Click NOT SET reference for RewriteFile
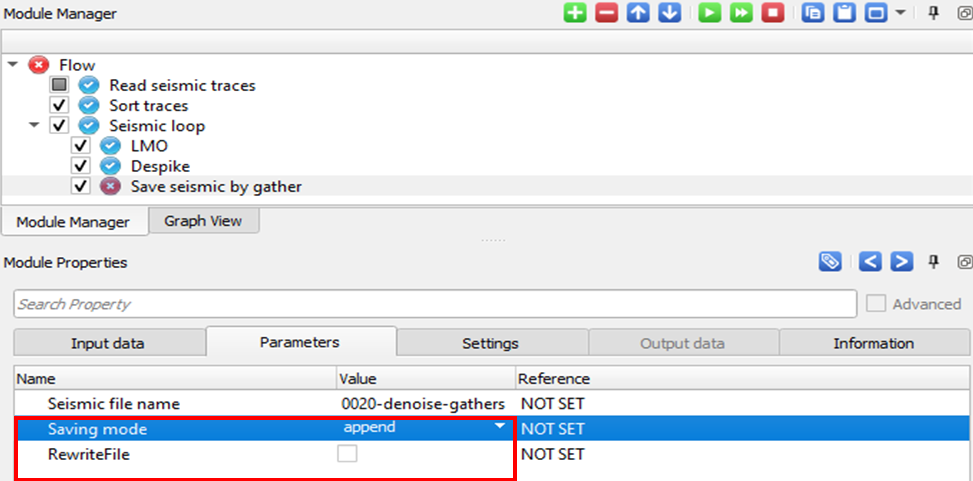 [552, 454]
